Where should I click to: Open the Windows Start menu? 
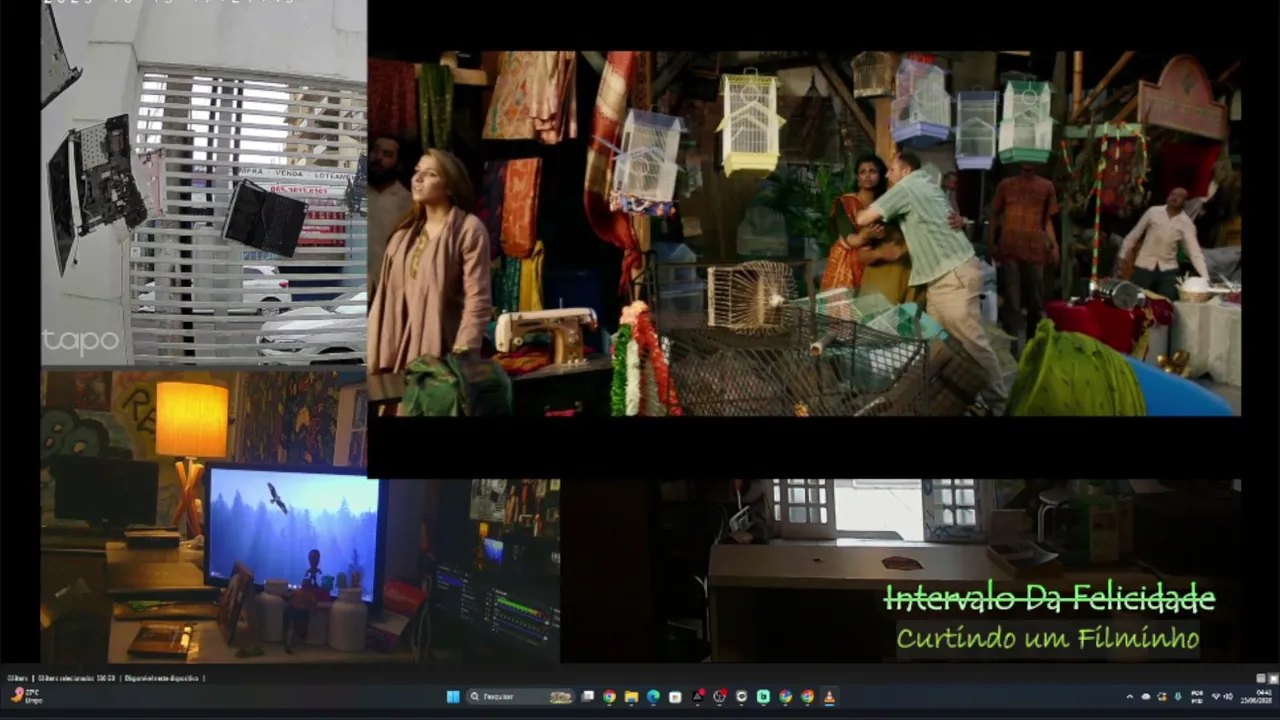(x=452, y=697)
